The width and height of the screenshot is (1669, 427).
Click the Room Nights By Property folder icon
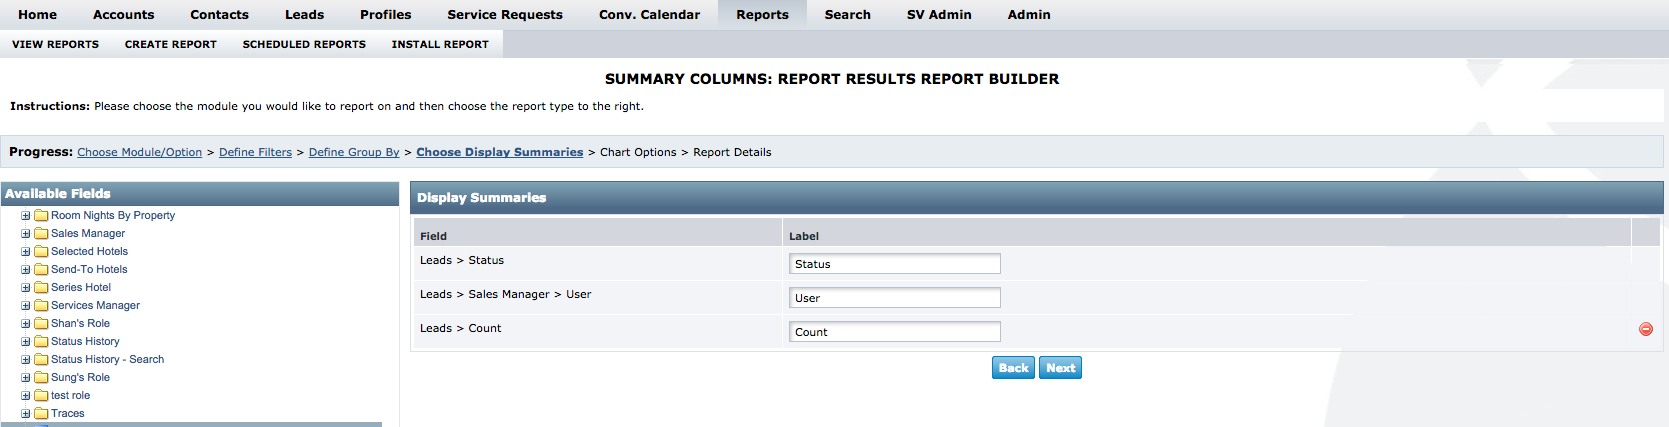pyautogui.click(x=41, y=215)
